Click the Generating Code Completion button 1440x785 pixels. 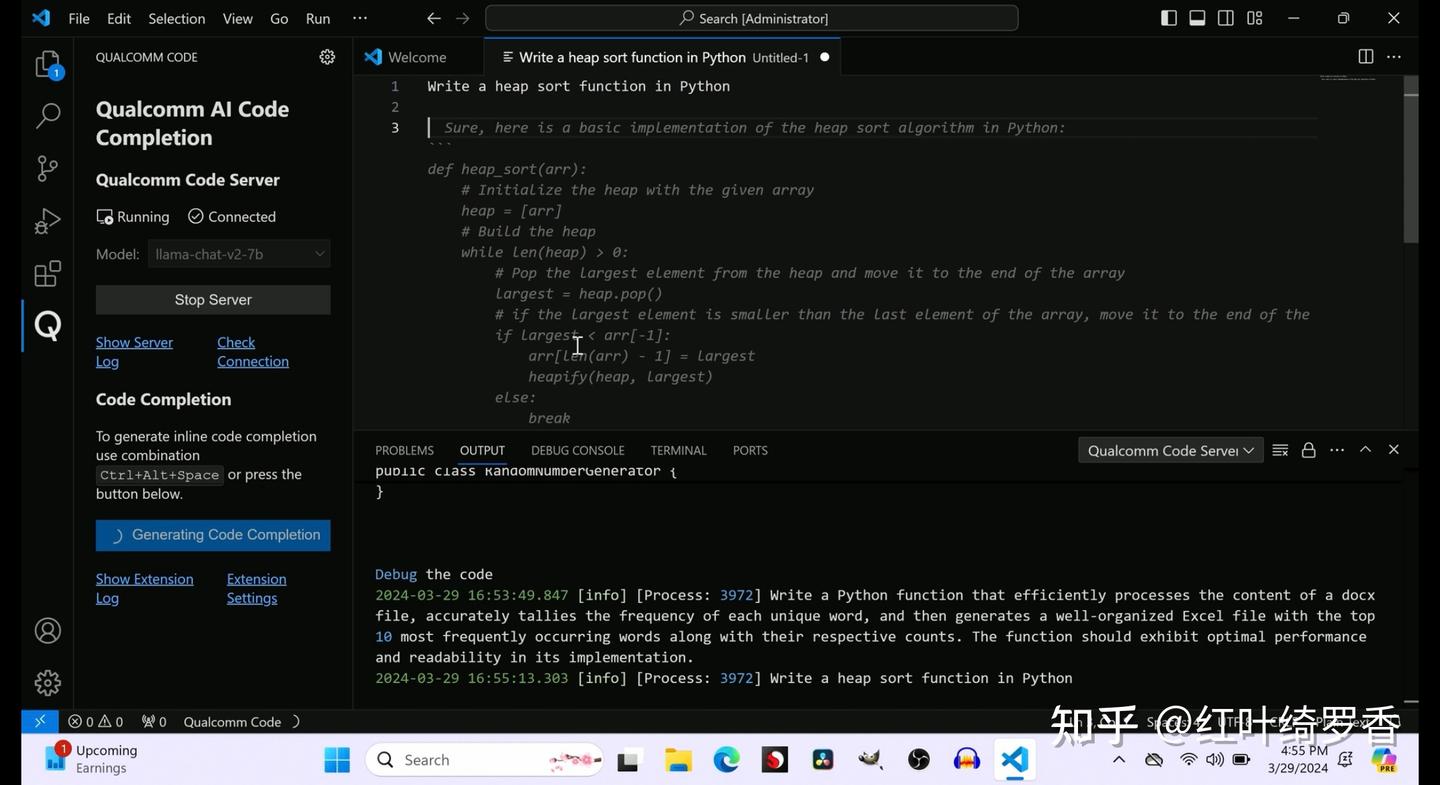213,535
